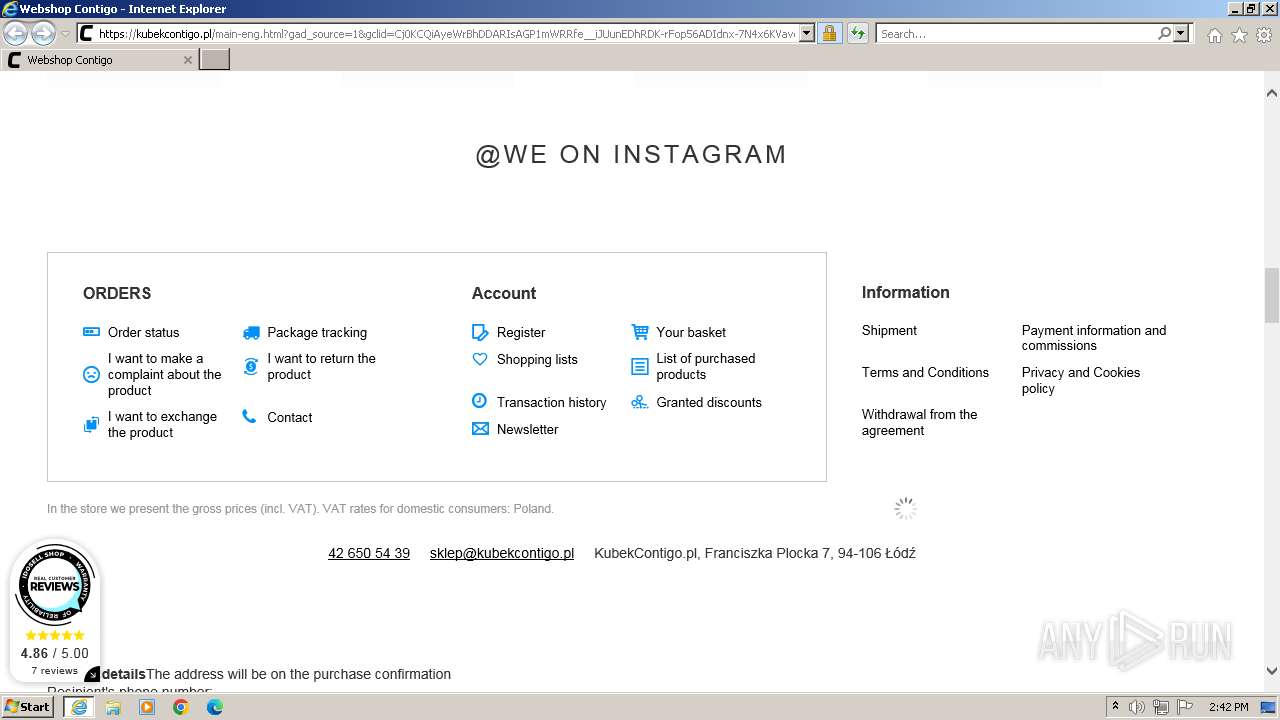Image resolution: width=1280 pixels, height=720 pixels.
Task: Open I want to exchange the product
Action: click(x=162, y=425)
